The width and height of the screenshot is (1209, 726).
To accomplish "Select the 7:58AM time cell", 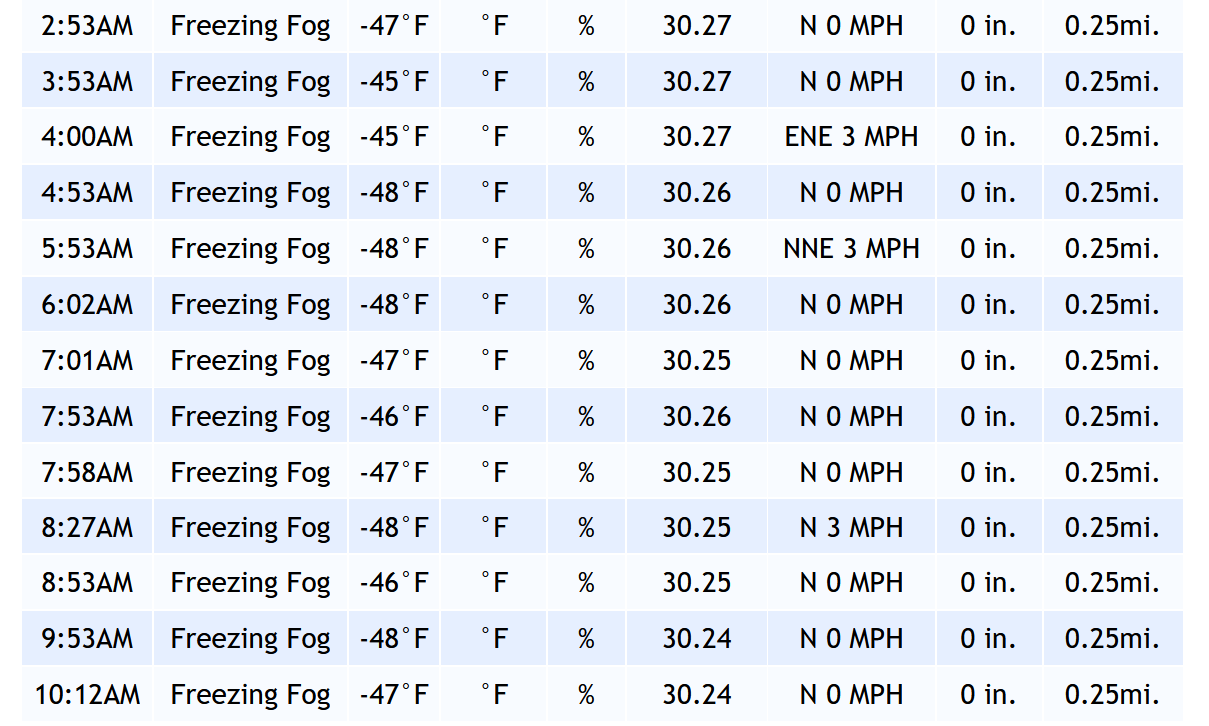I will 87,472.
